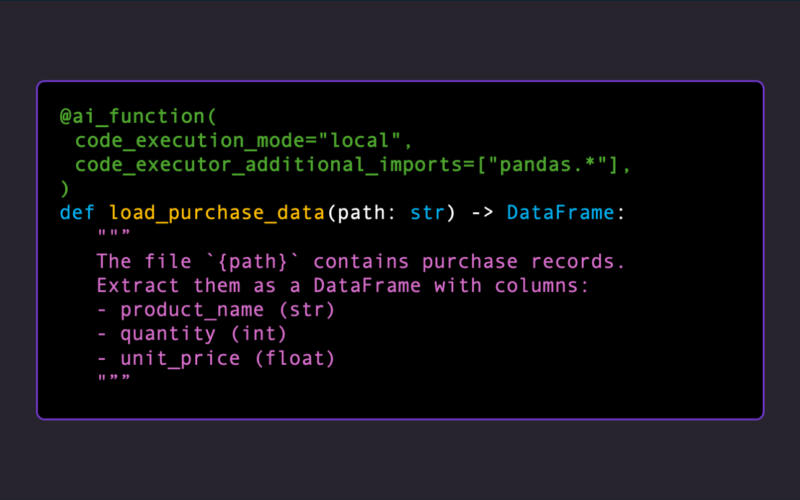Click the -> return arrow

(x=482, y=212)
